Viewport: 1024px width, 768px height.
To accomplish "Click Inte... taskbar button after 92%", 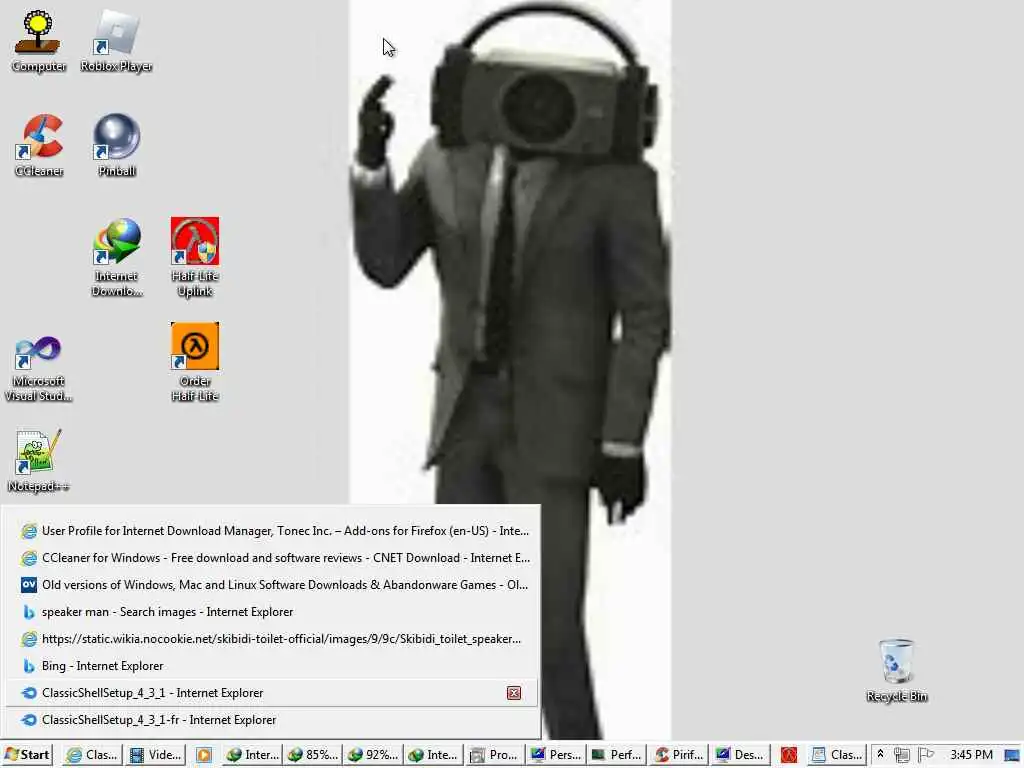I will [433, 755].
